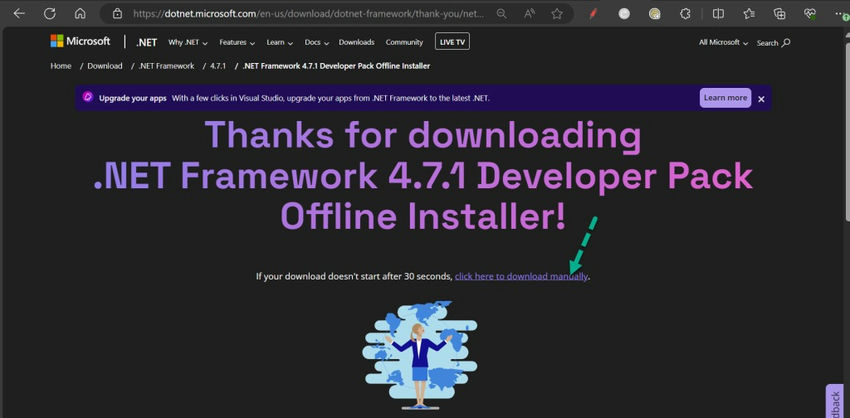Click the red feather extension icon
Image resolution: width=850 pixels, height=418 pixels.
coord(594,14)
